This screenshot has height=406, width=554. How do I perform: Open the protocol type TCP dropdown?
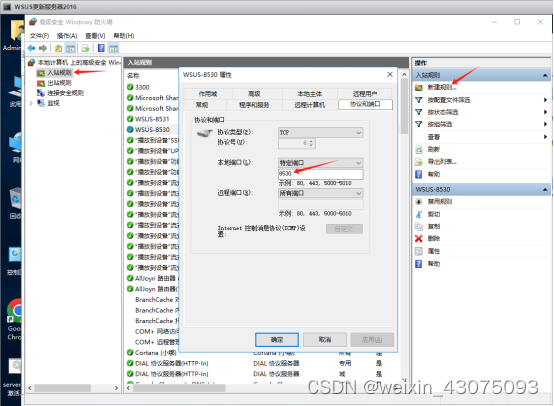tap(320, 133)
